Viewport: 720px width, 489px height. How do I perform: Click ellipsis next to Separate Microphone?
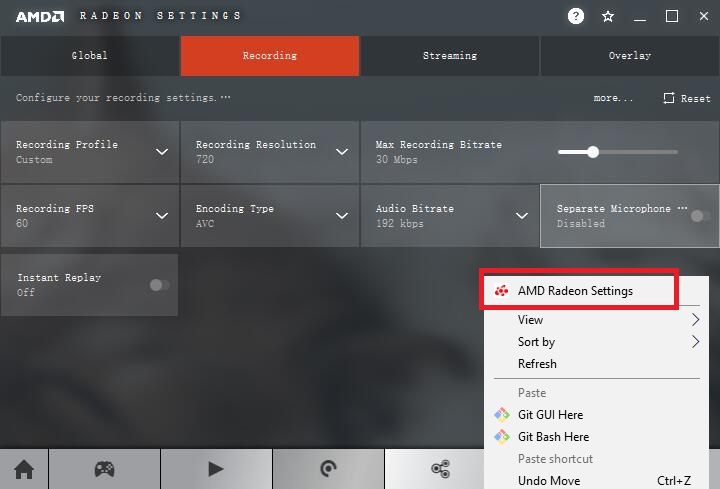(x=682, y=208)
